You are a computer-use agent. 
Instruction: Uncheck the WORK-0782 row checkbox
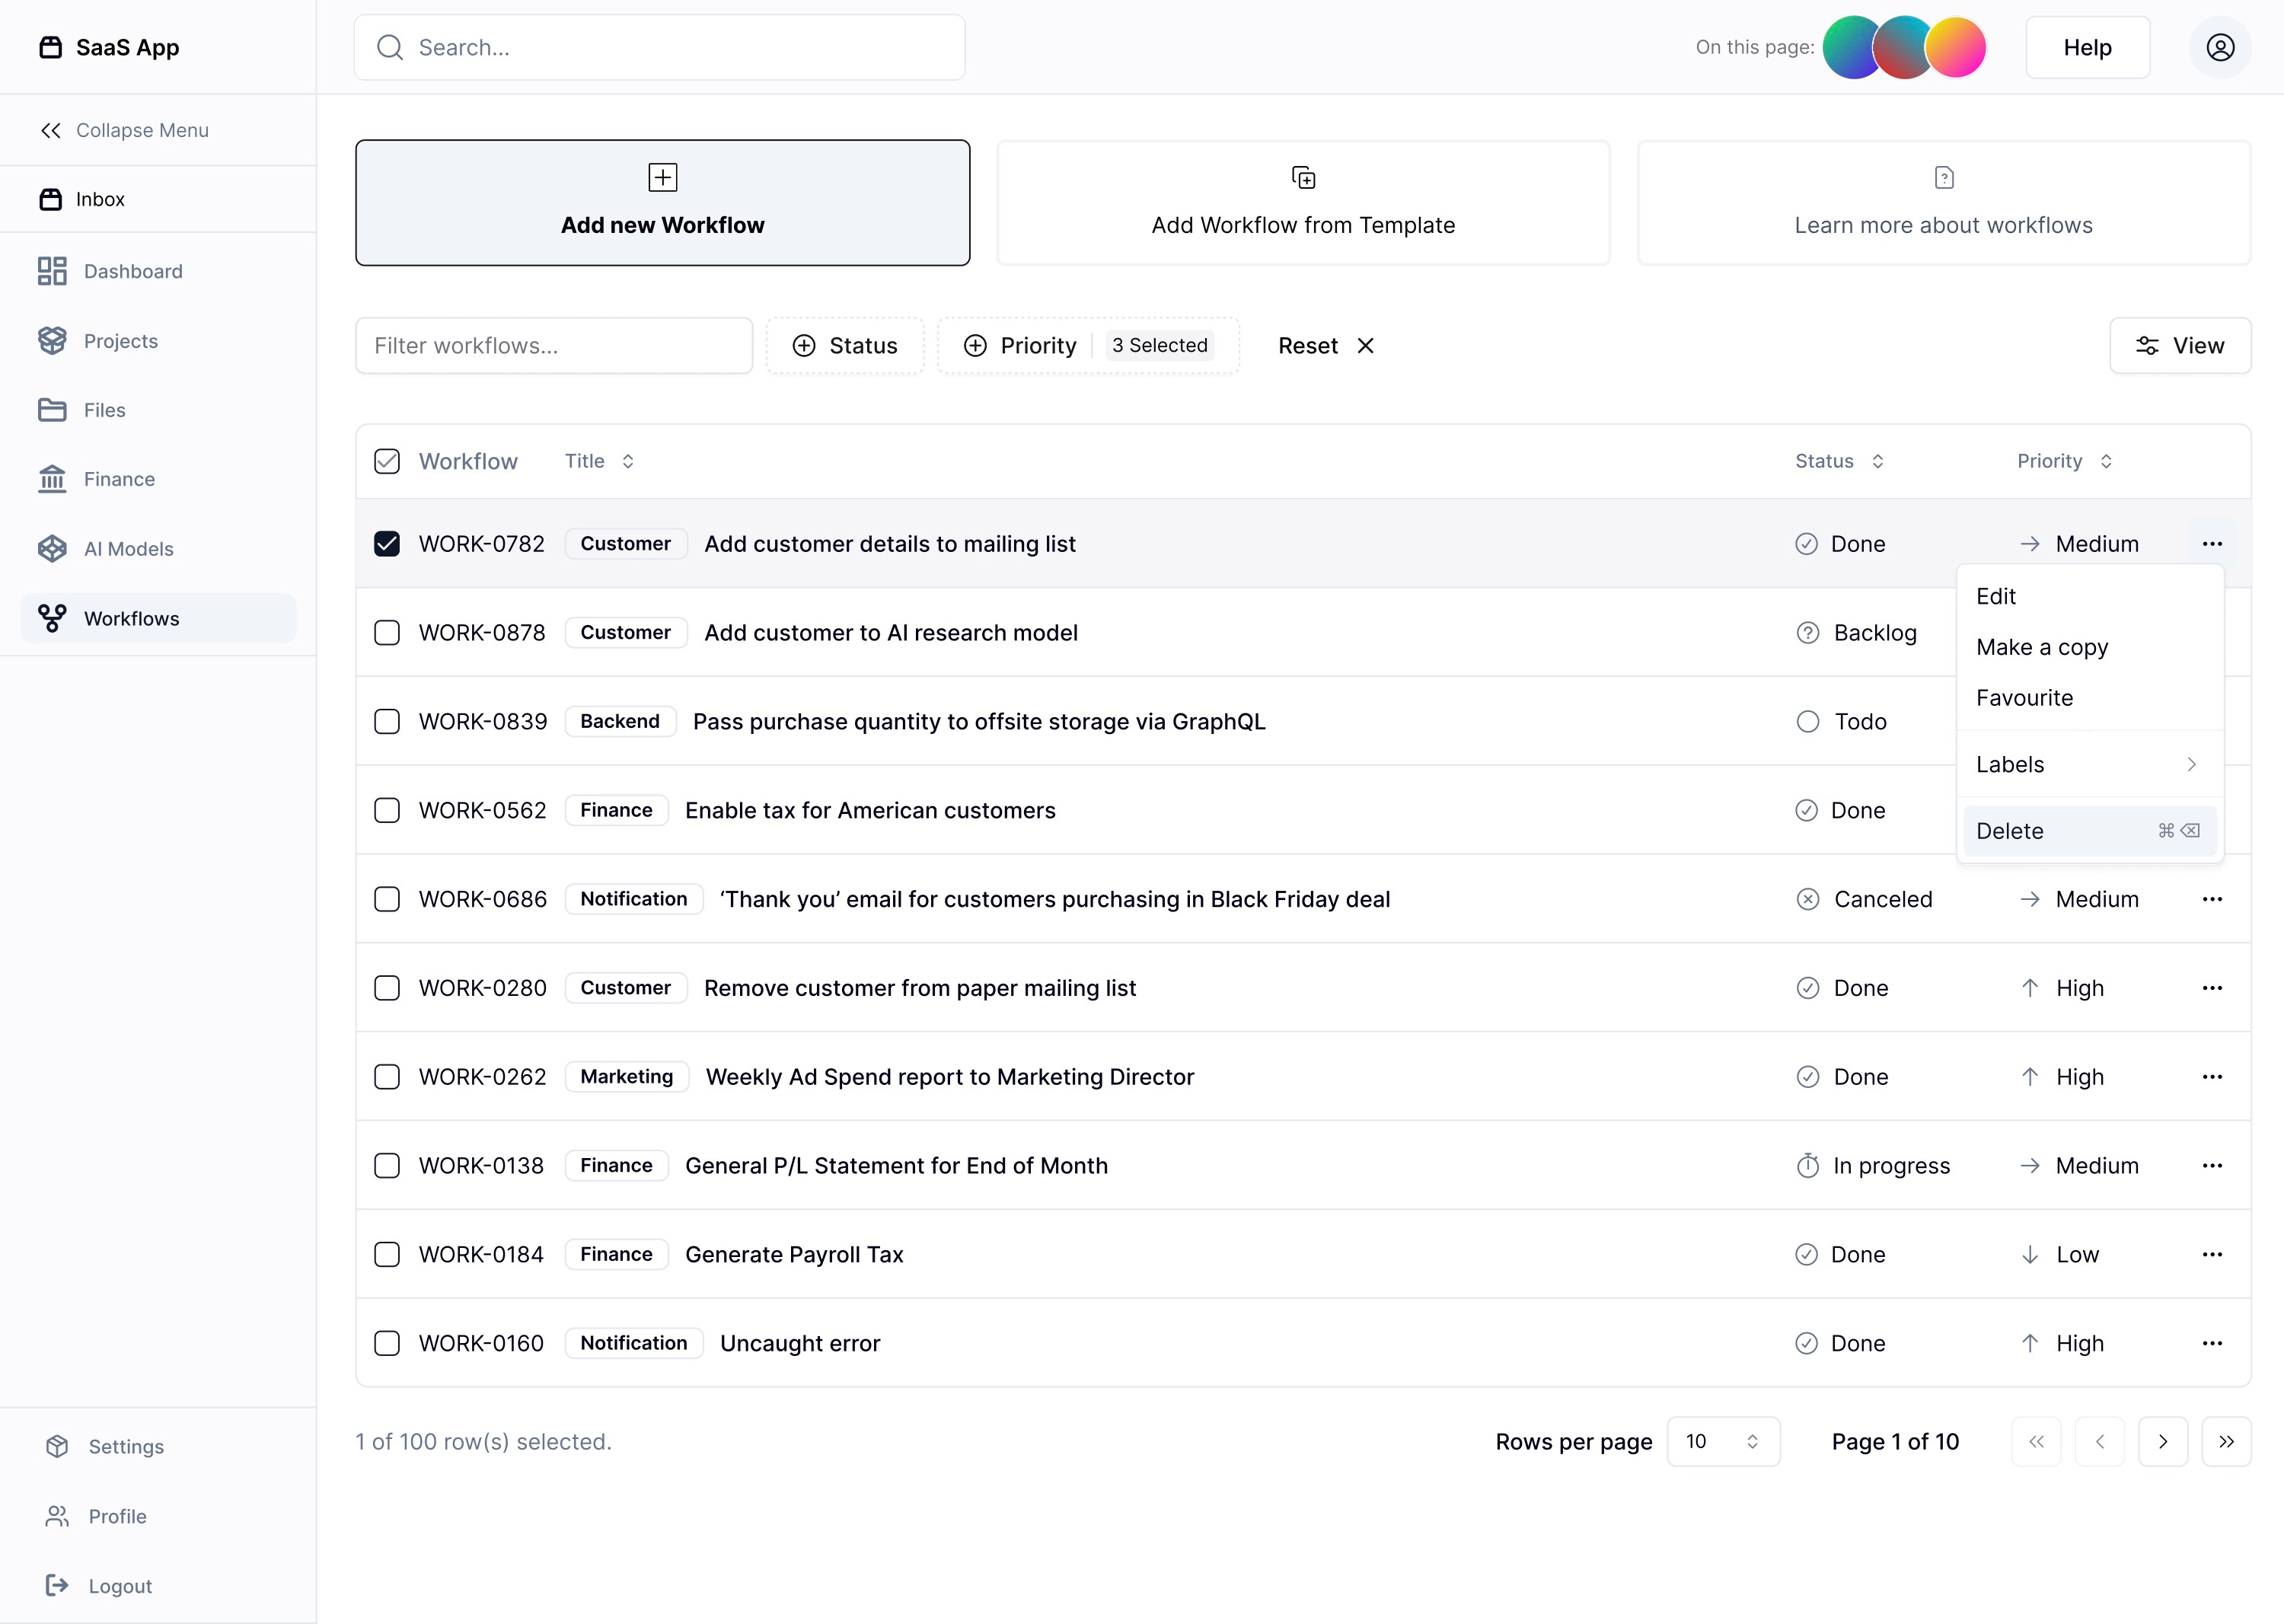click(x=387, y=543)
